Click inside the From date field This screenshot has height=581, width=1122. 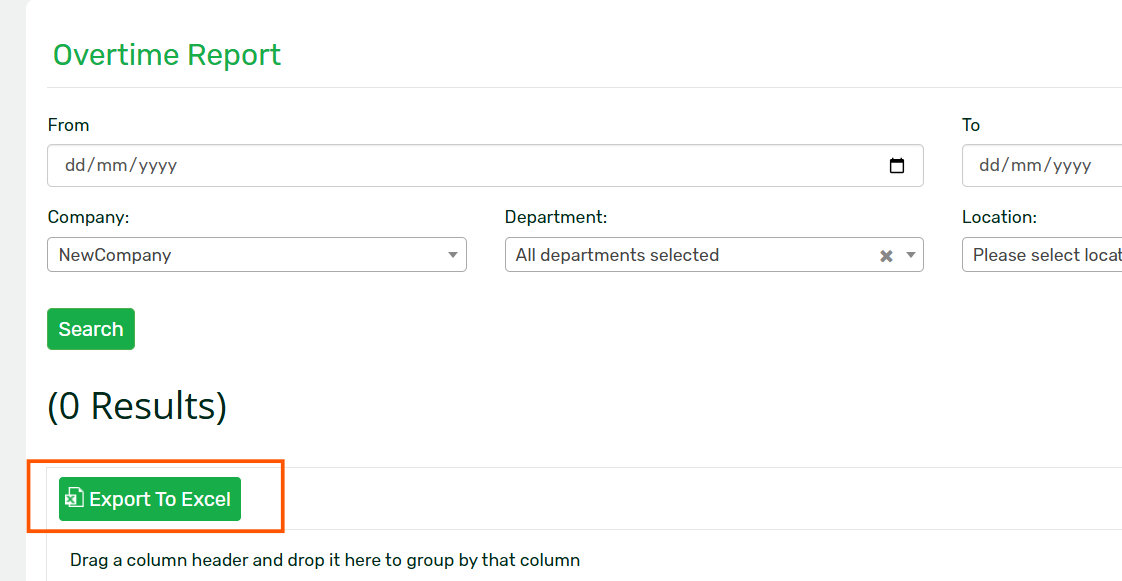tap(400, 165)
